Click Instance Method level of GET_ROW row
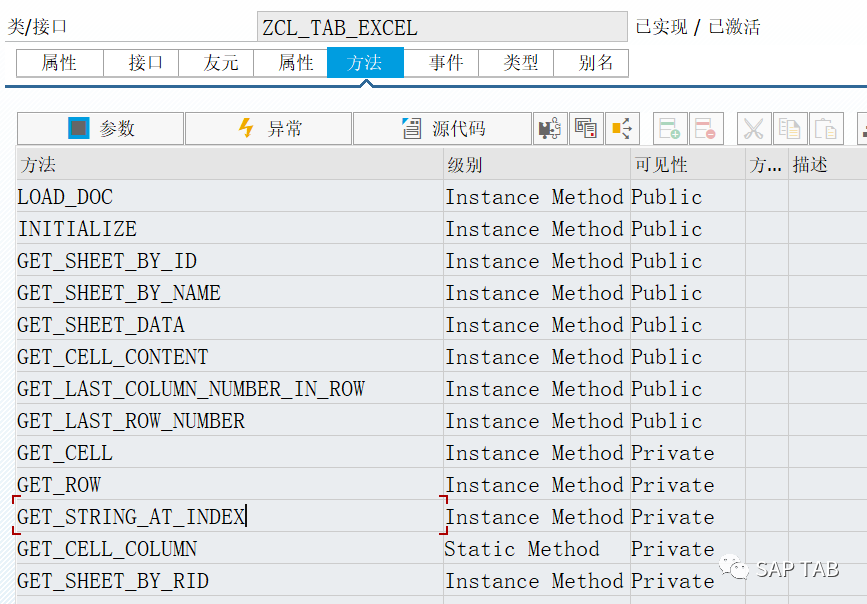Image resolution: width=867 pixels, height=604 pixels. tap(537, 486)
